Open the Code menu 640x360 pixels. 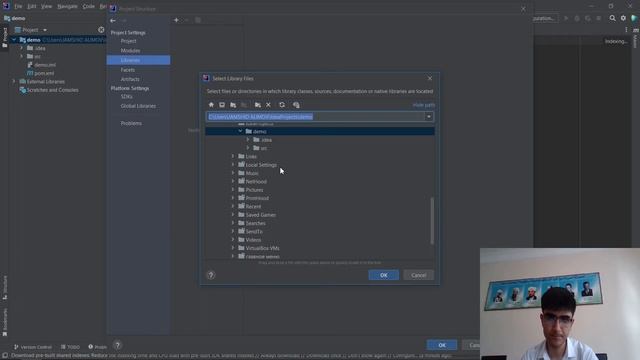[x=88, y=7]
